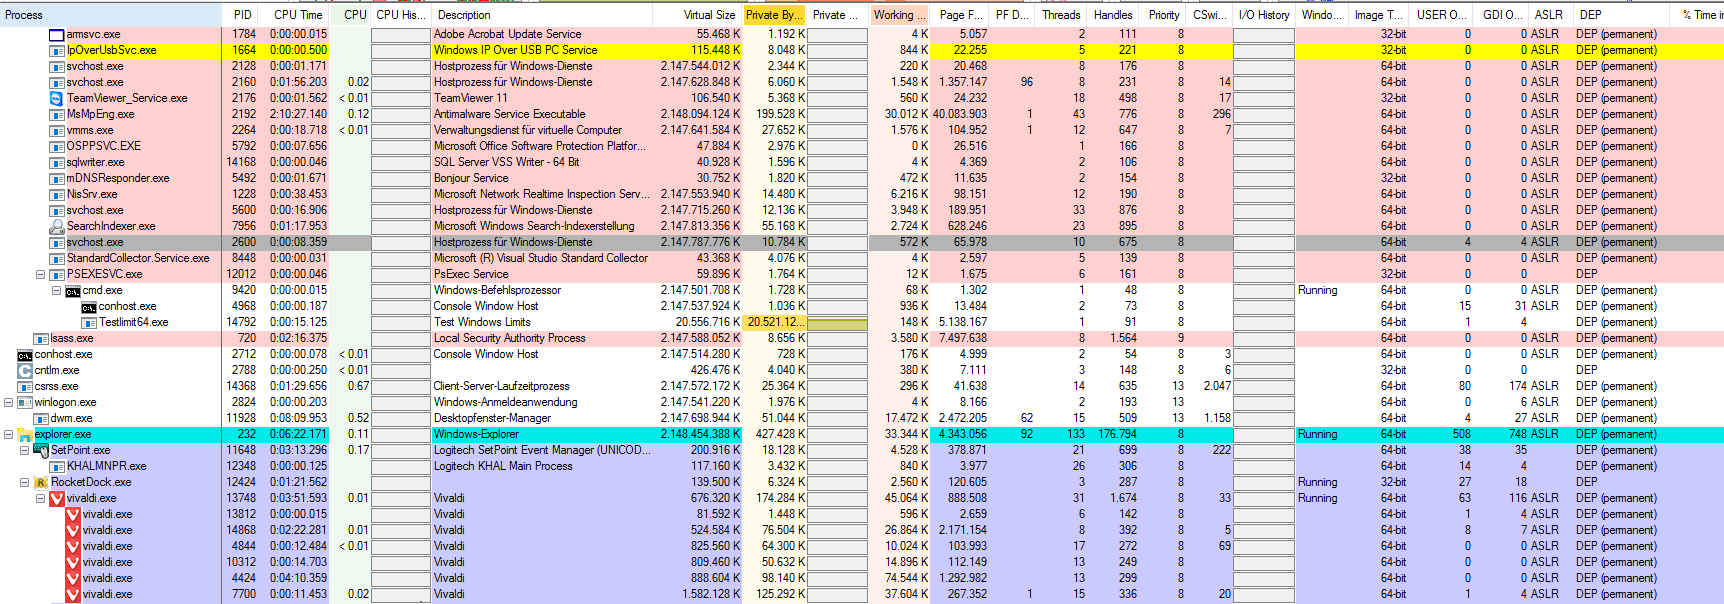
Task: Click 'Running' window status in explorer.exe row
Action: tap(1317, 434)
